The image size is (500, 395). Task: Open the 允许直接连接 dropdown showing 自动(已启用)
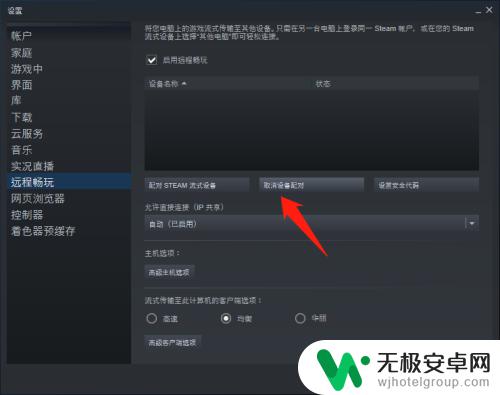click(312, 224)
